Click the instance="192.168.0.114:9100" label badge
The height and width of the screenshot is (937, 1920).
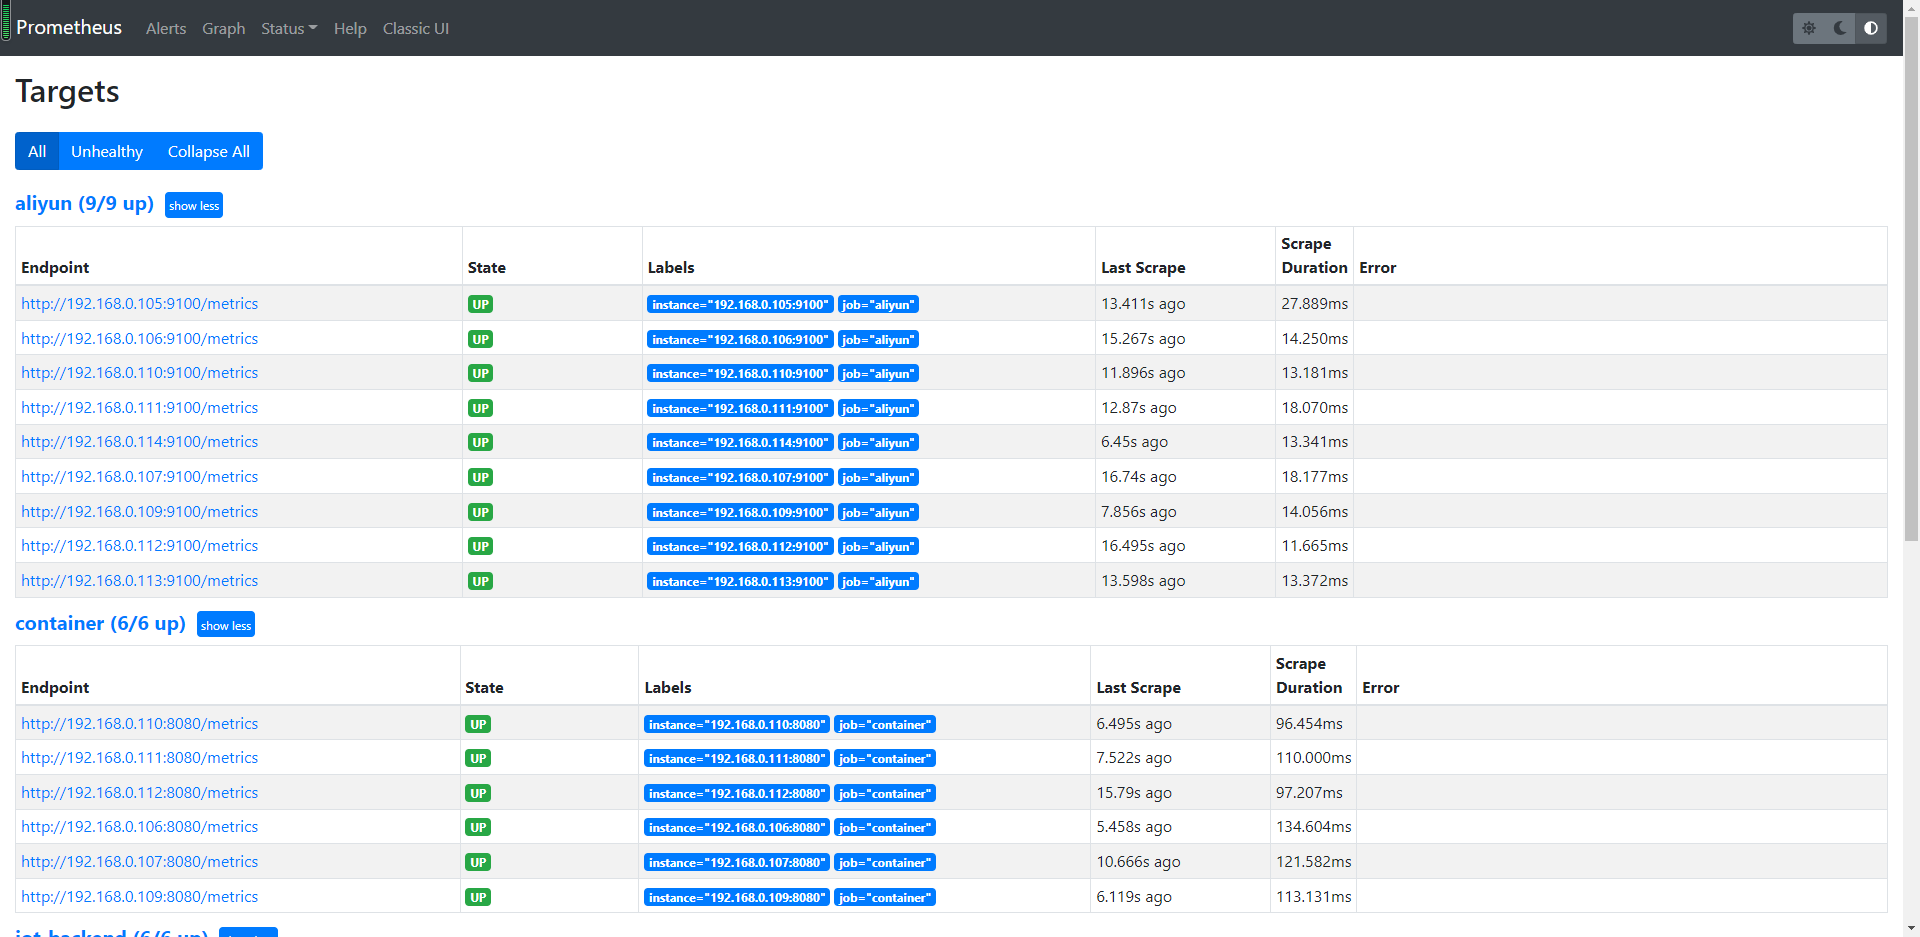[x=740, y=443]
